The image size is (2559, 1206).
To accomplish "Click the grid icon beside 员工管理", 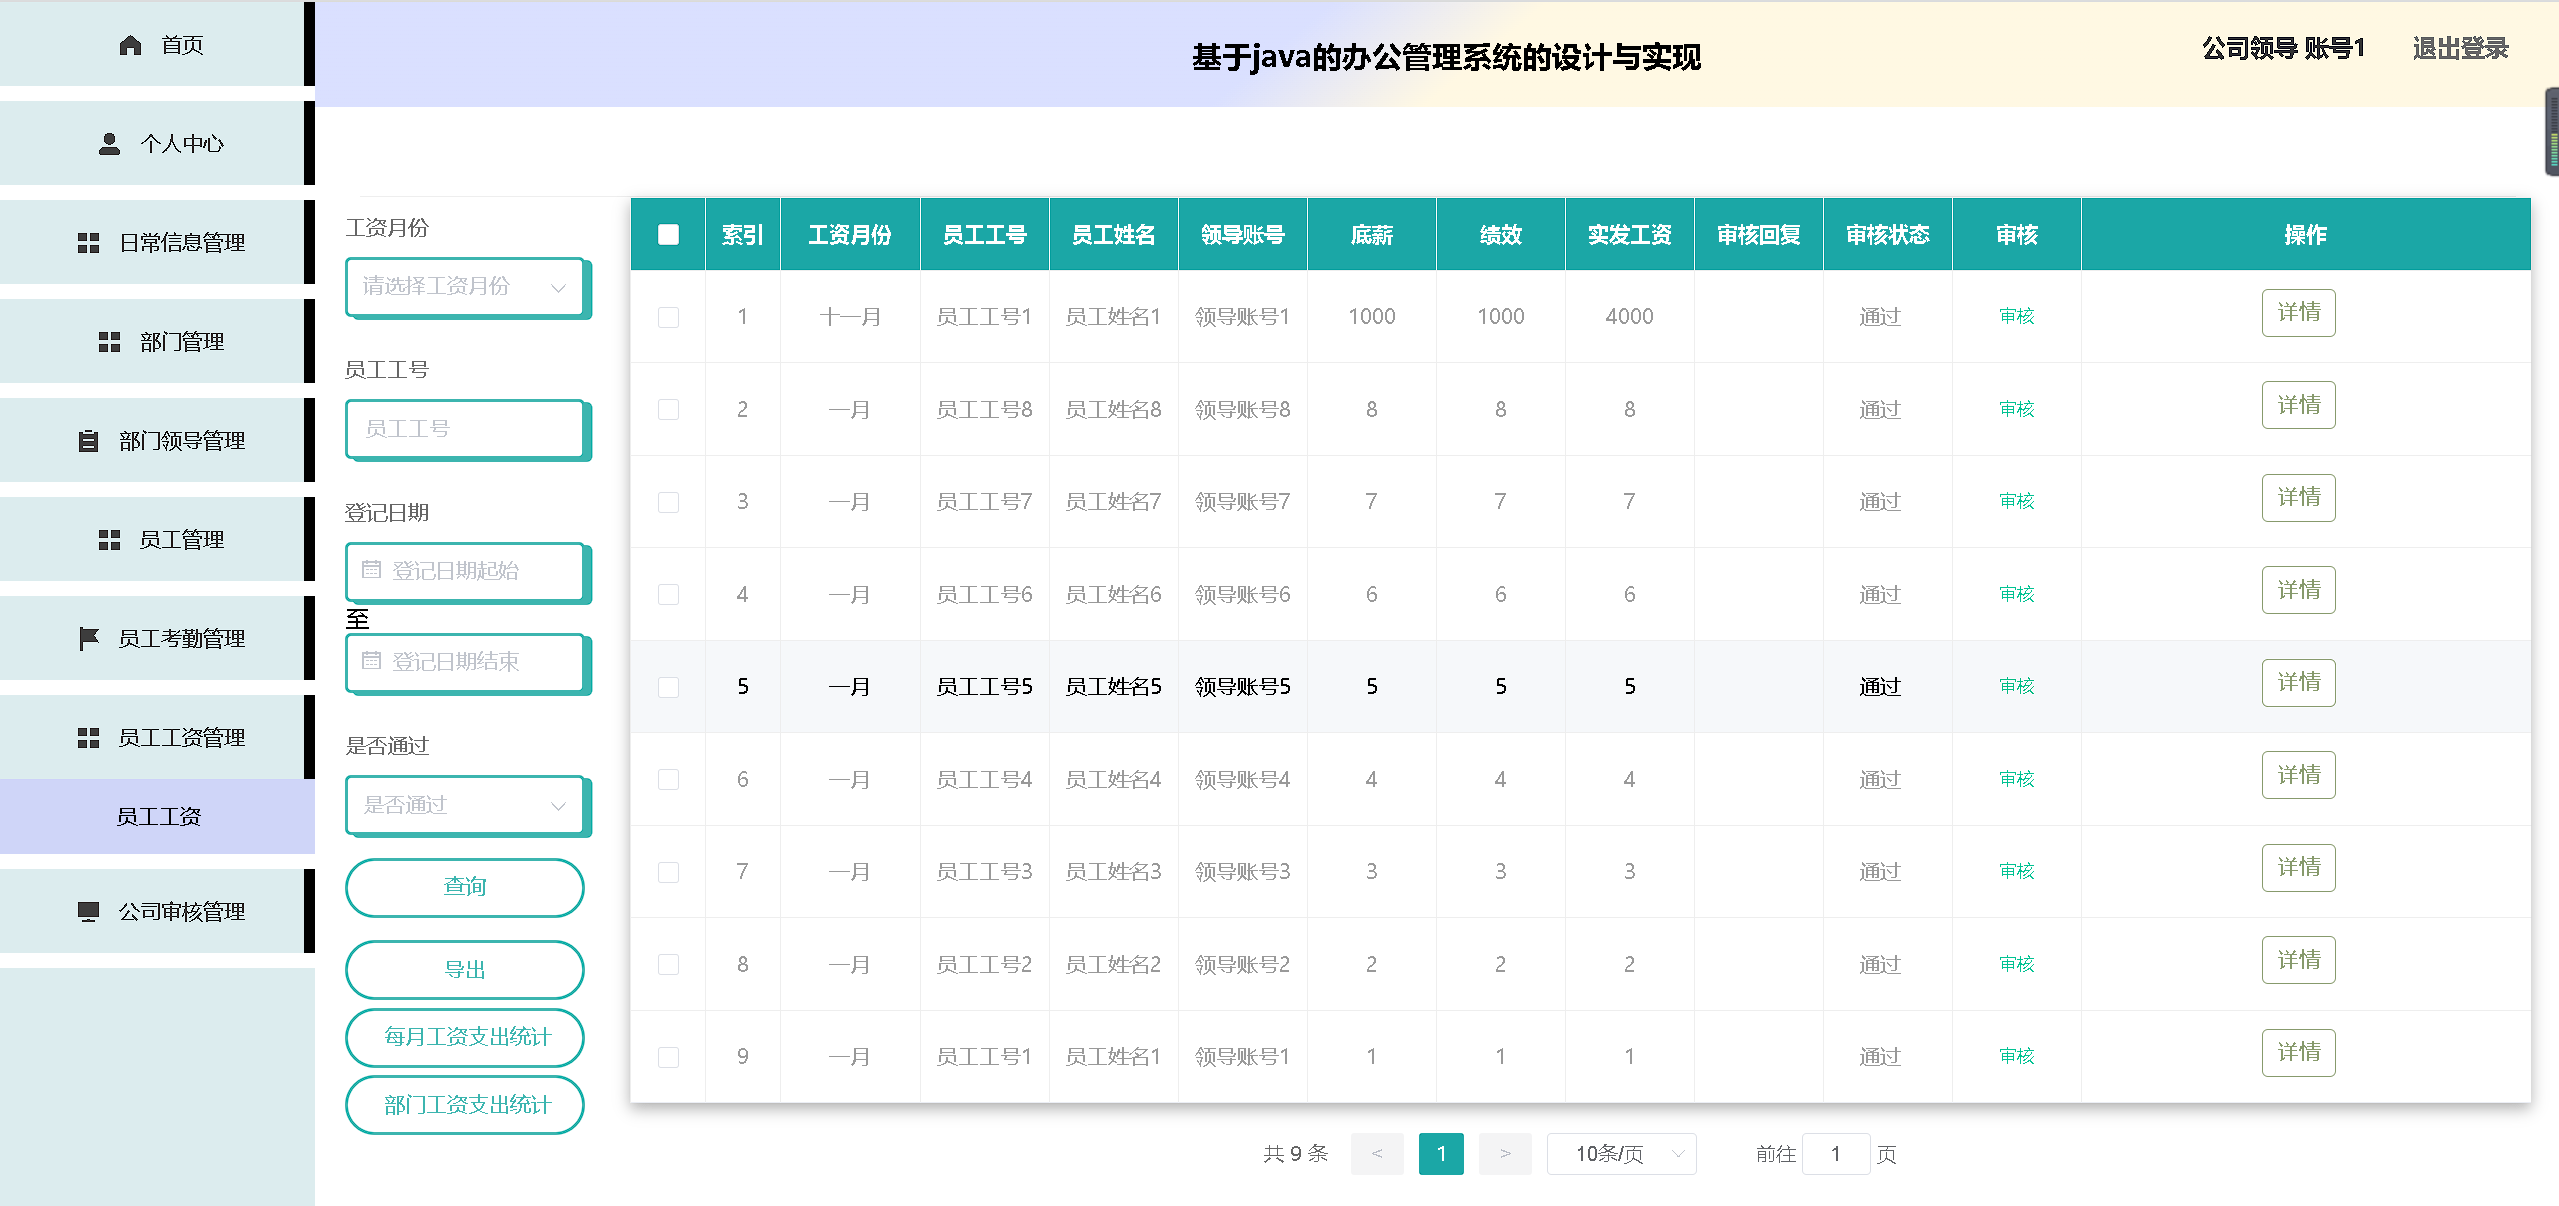I will (109, 540).
